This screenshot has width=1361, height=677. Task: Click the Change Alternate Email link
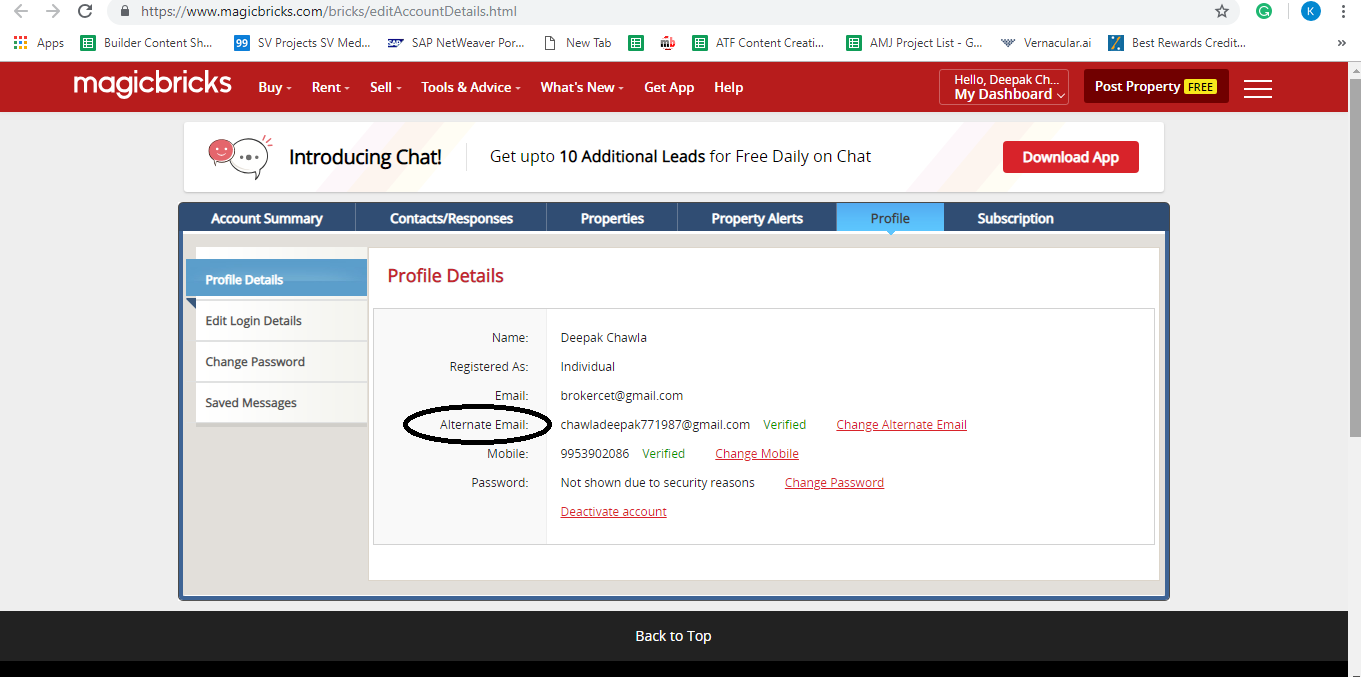tap(901, 425)
